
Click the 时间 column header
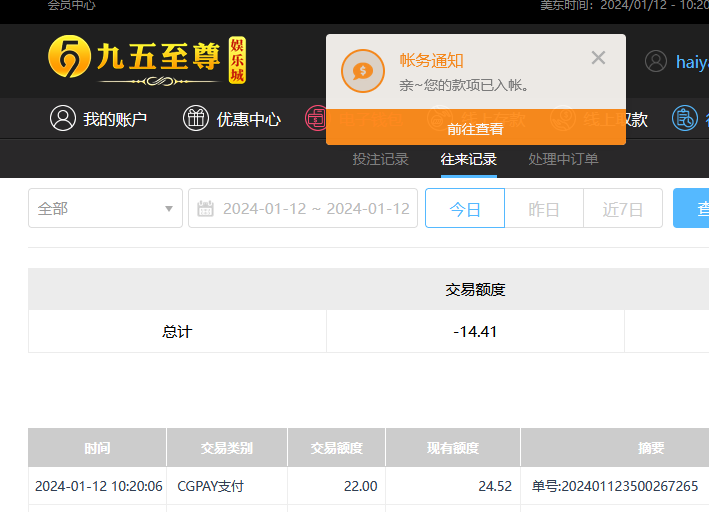97,448
